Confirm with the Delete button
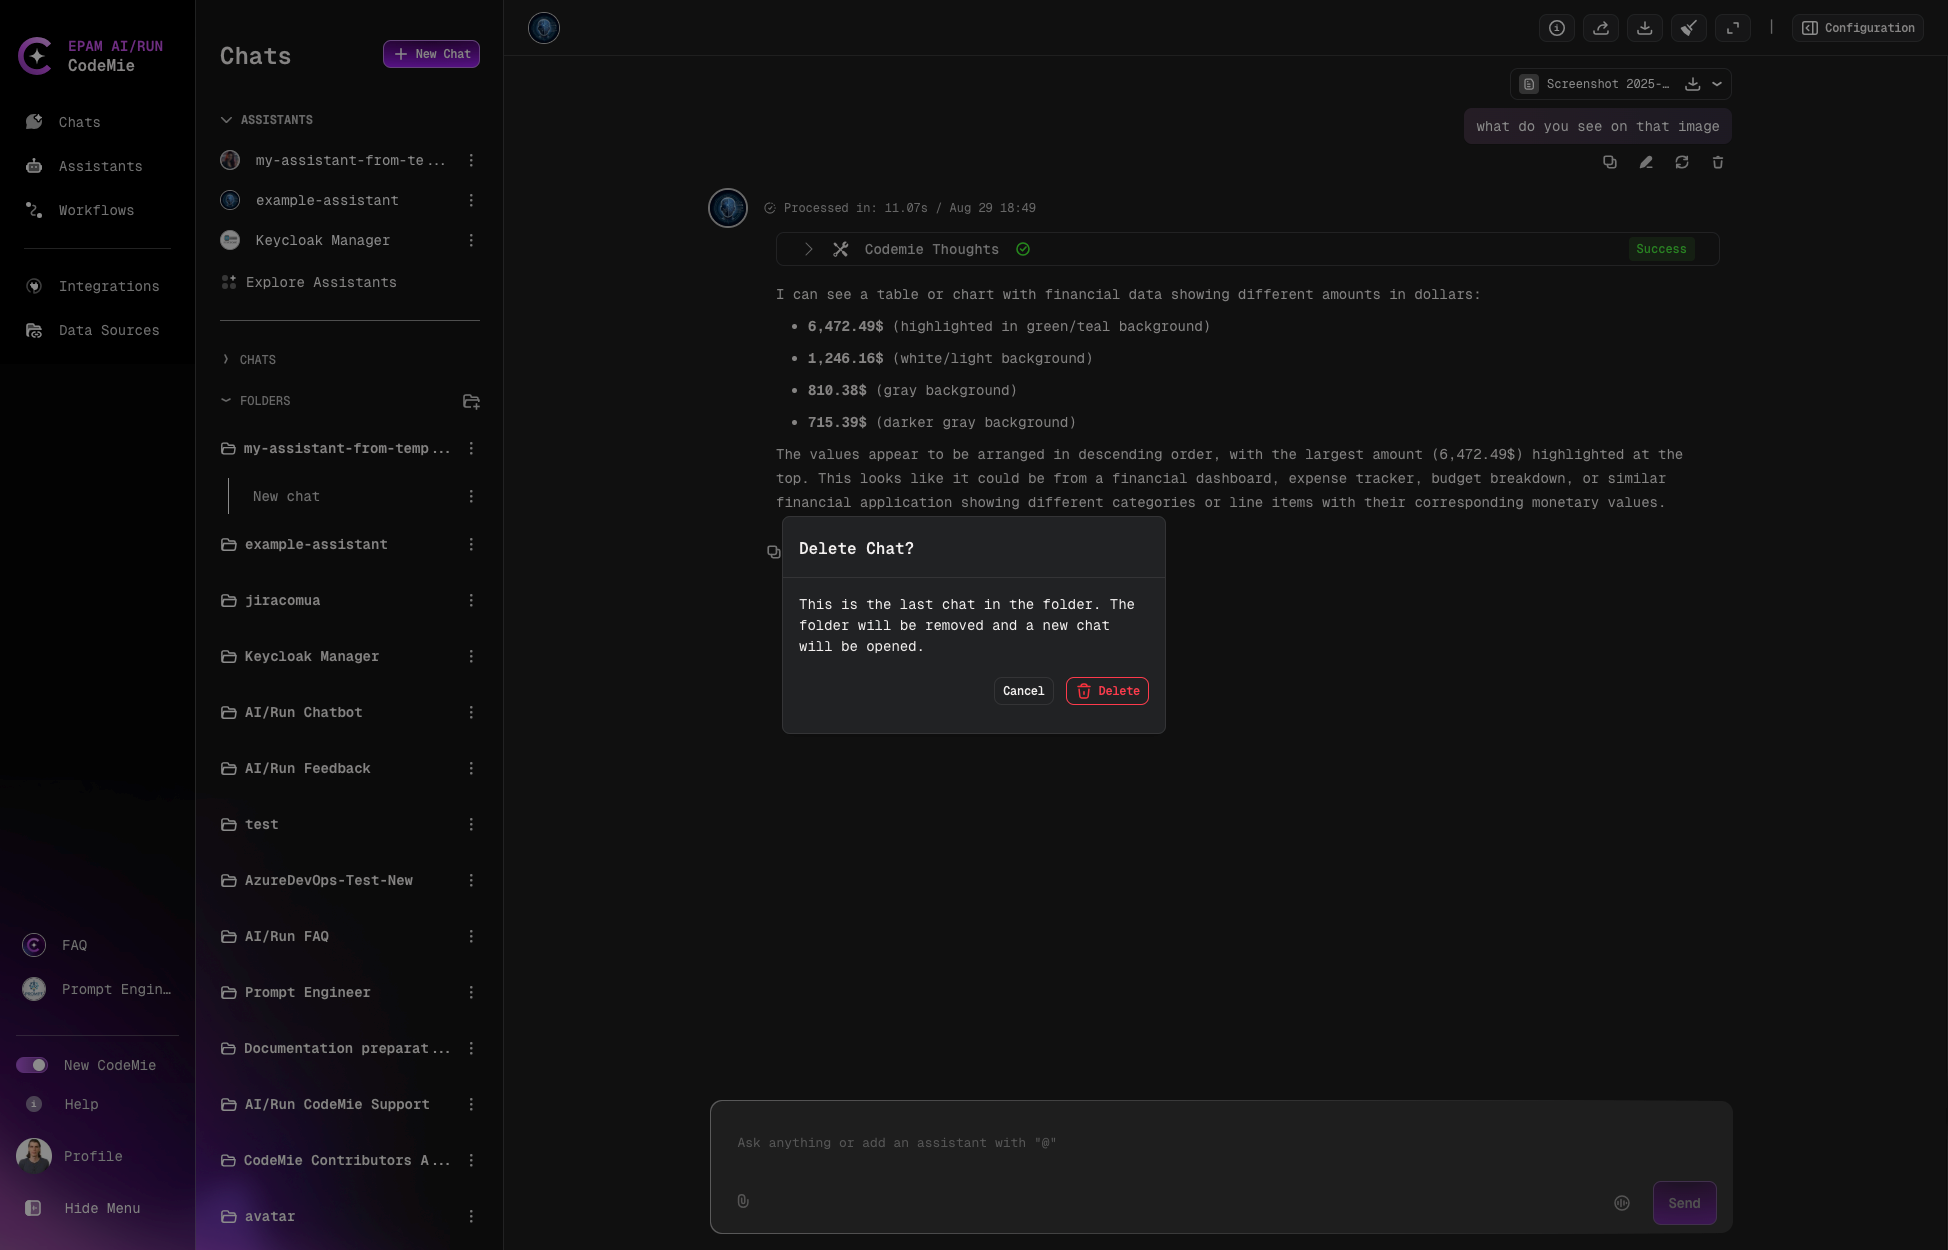The image size is (1948, 1250). click(x=1107, y=691)
